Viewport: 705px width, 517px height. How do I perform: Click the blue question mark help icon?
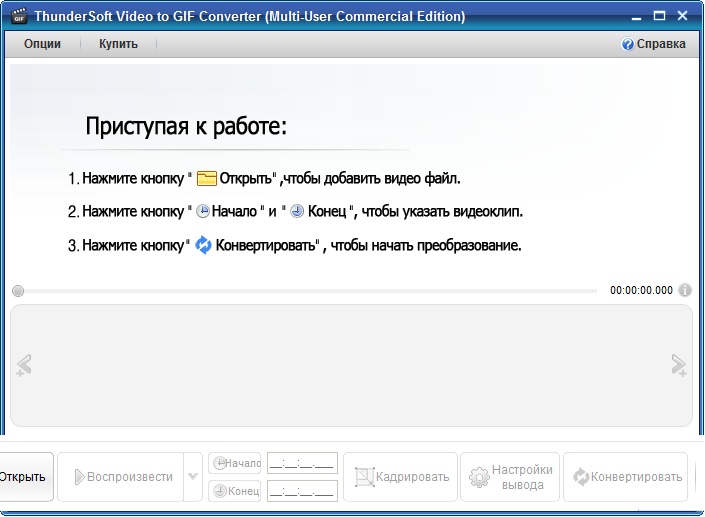627,44
